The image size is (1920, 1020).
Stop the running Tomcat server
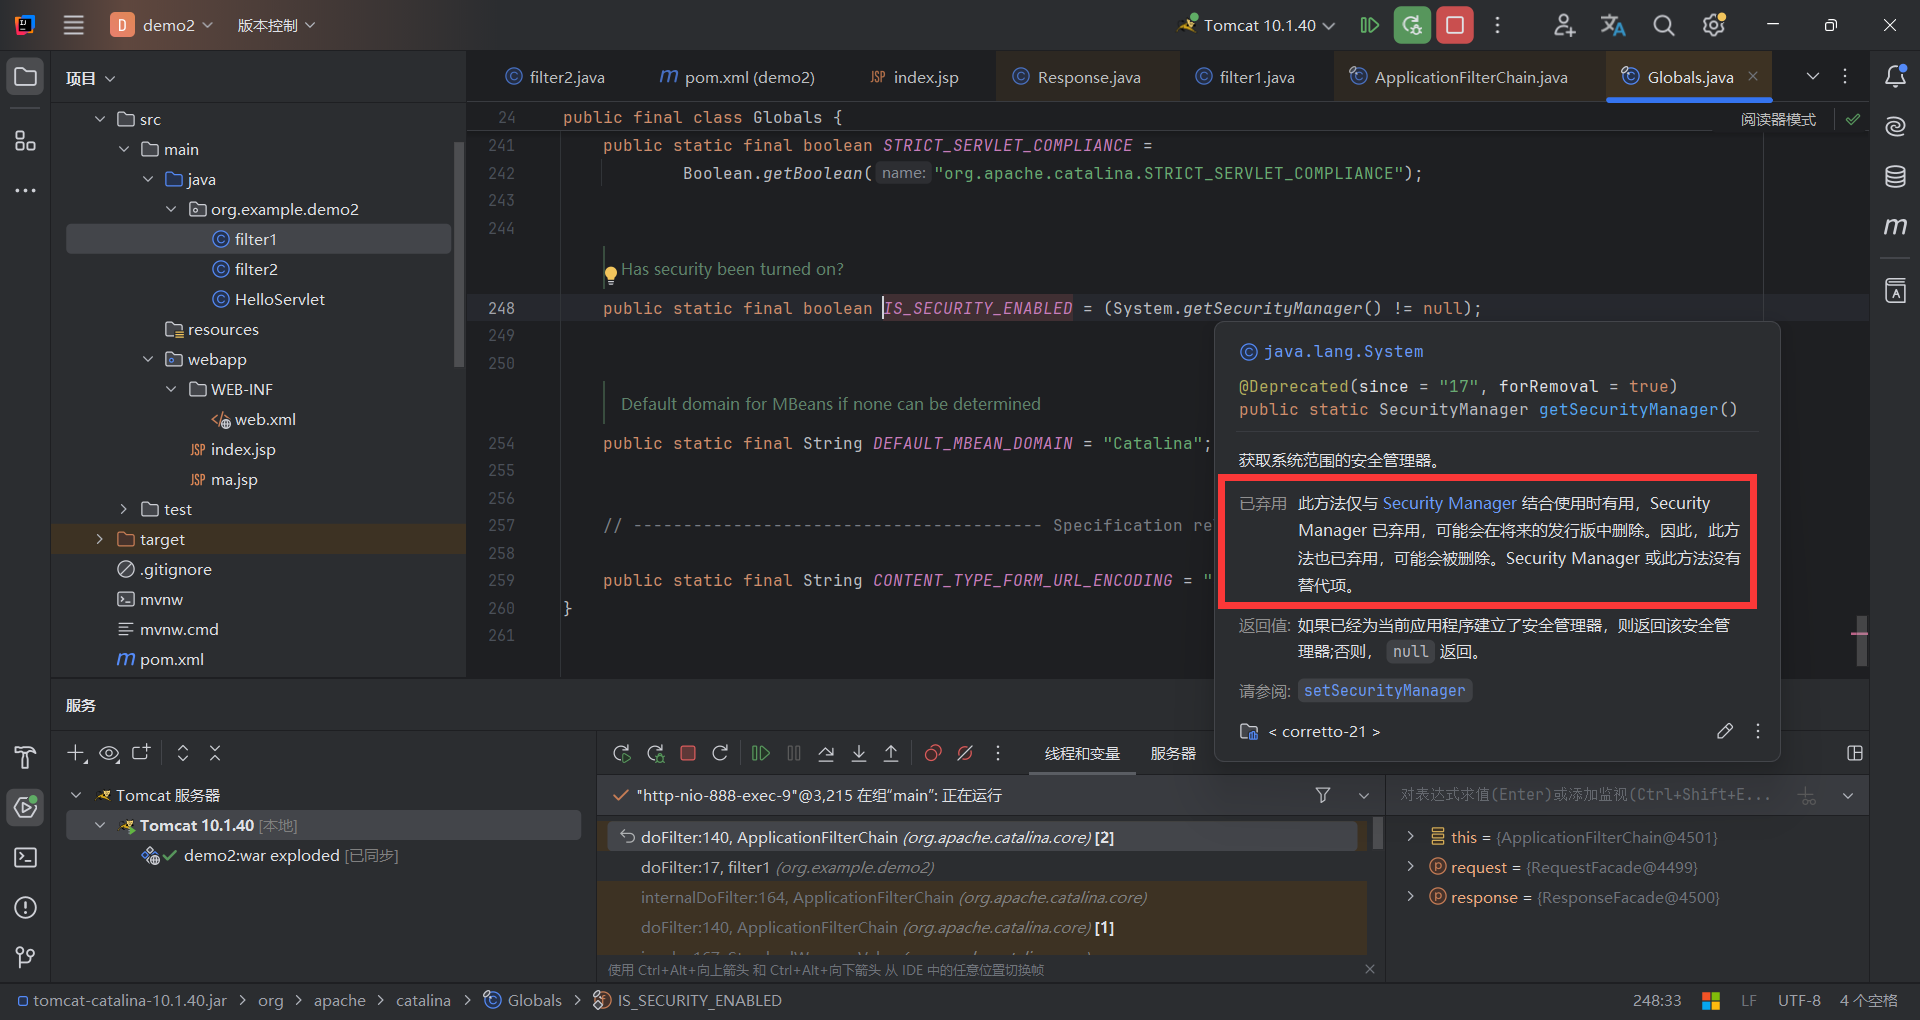[x=1455, y=25]
